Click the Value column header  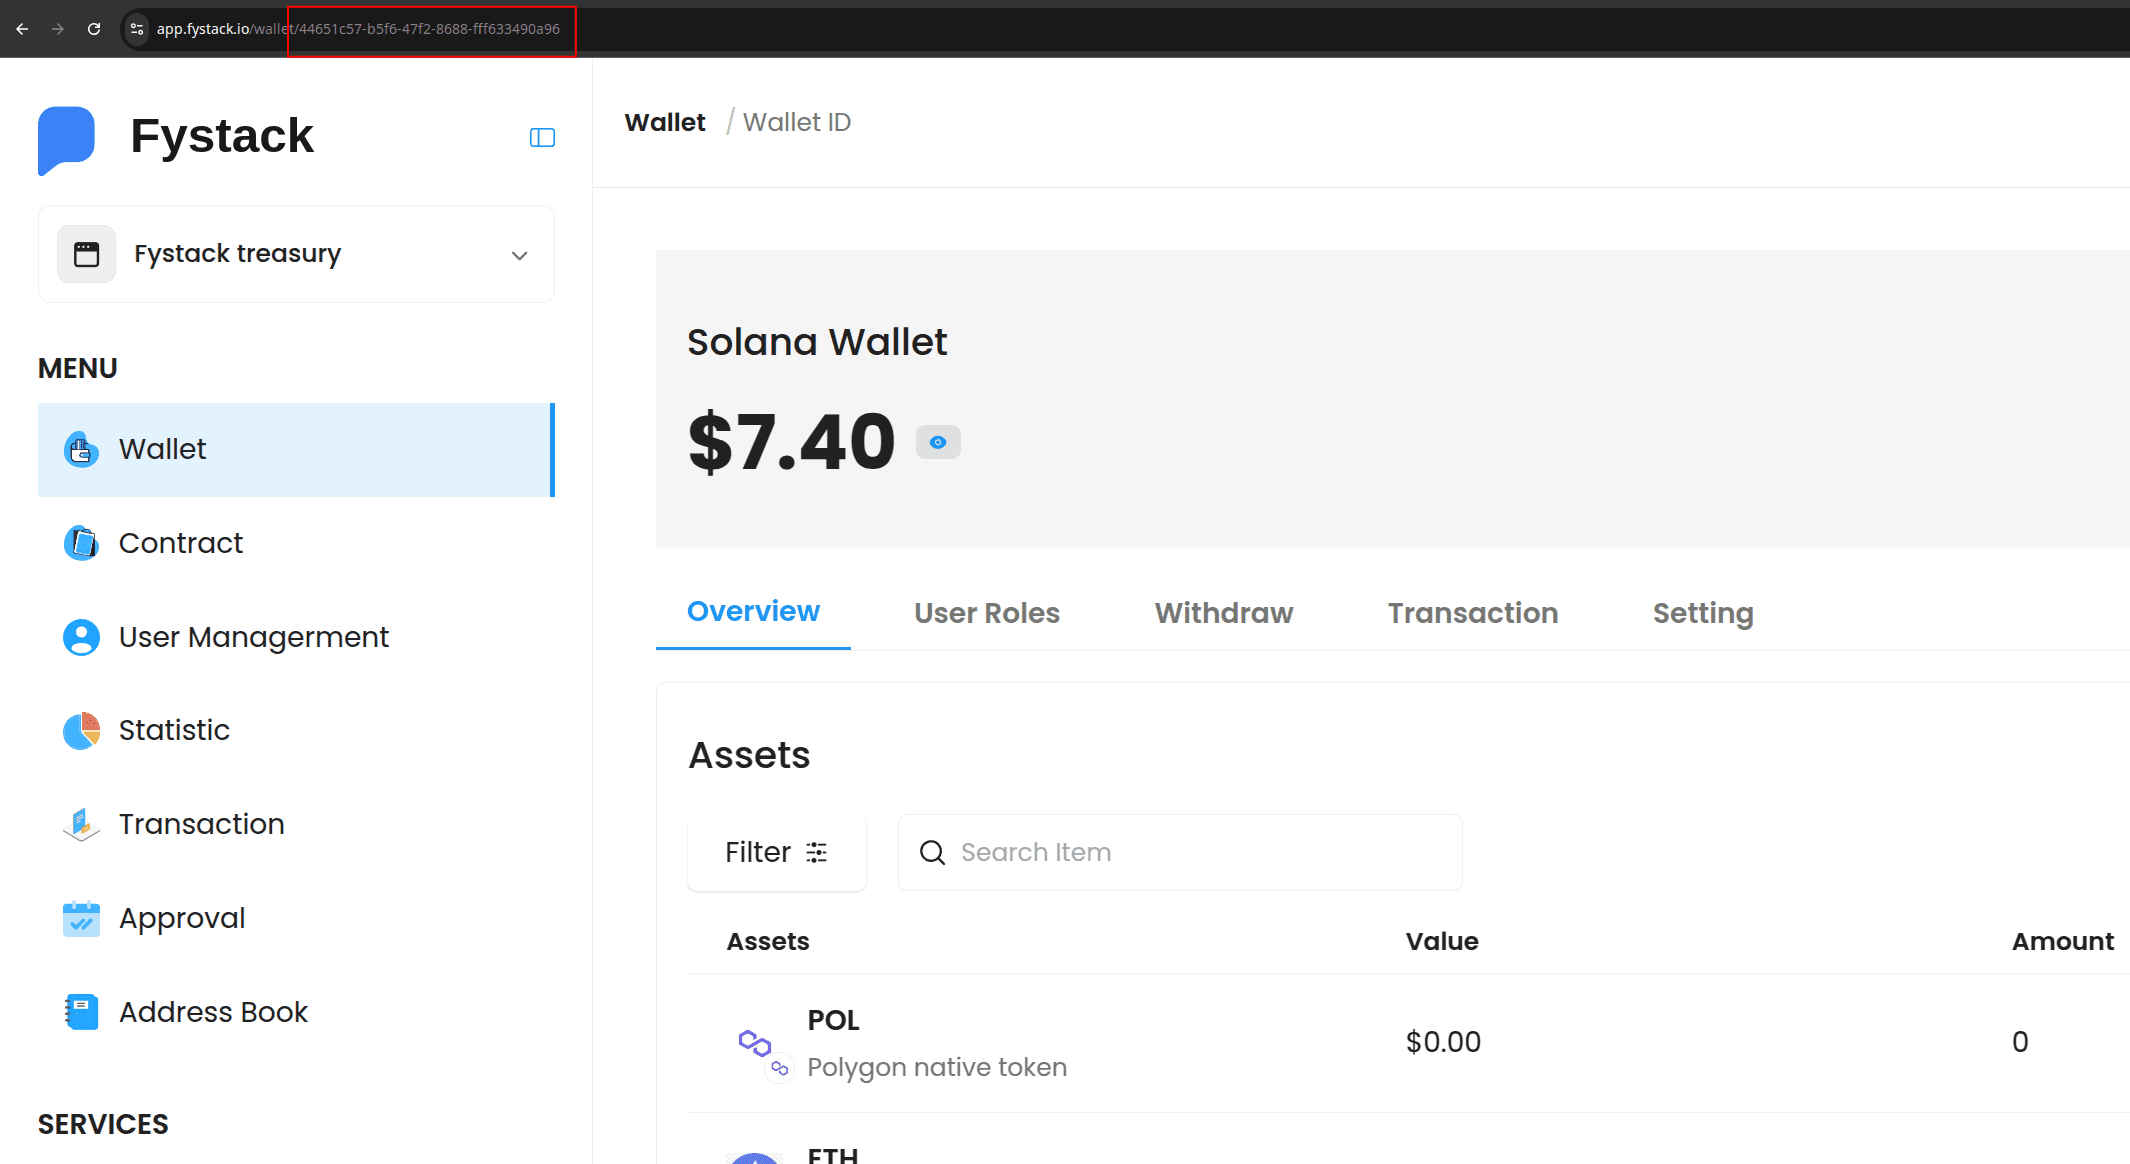click(x=1442, y=941)
